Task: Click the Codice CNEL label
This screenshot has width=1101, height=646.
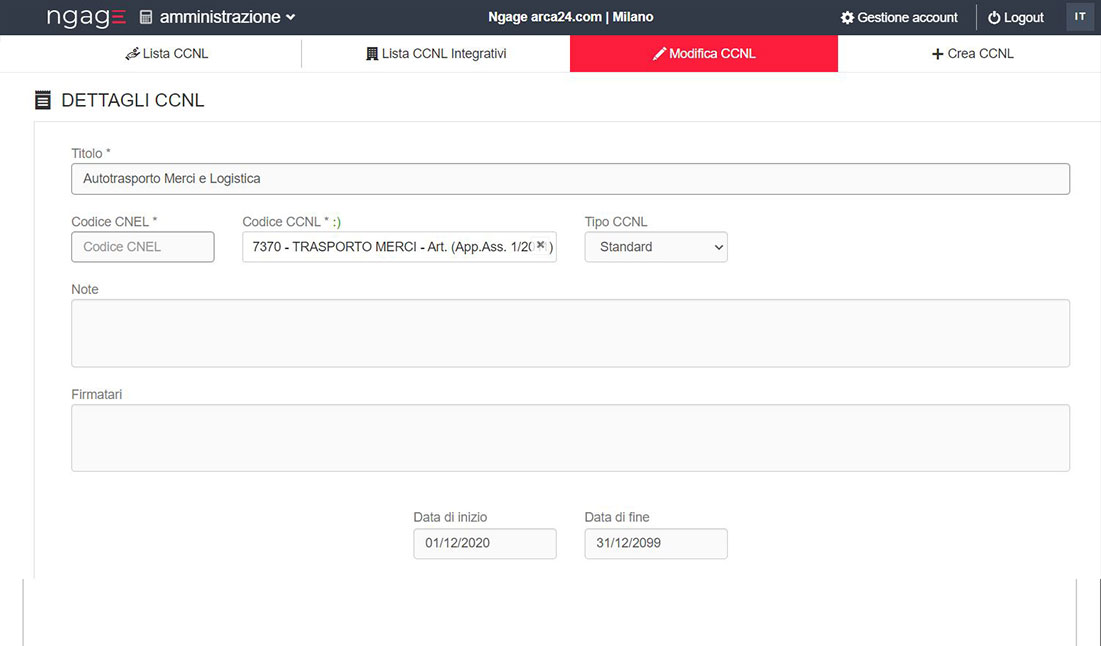Action: point(114,222)
